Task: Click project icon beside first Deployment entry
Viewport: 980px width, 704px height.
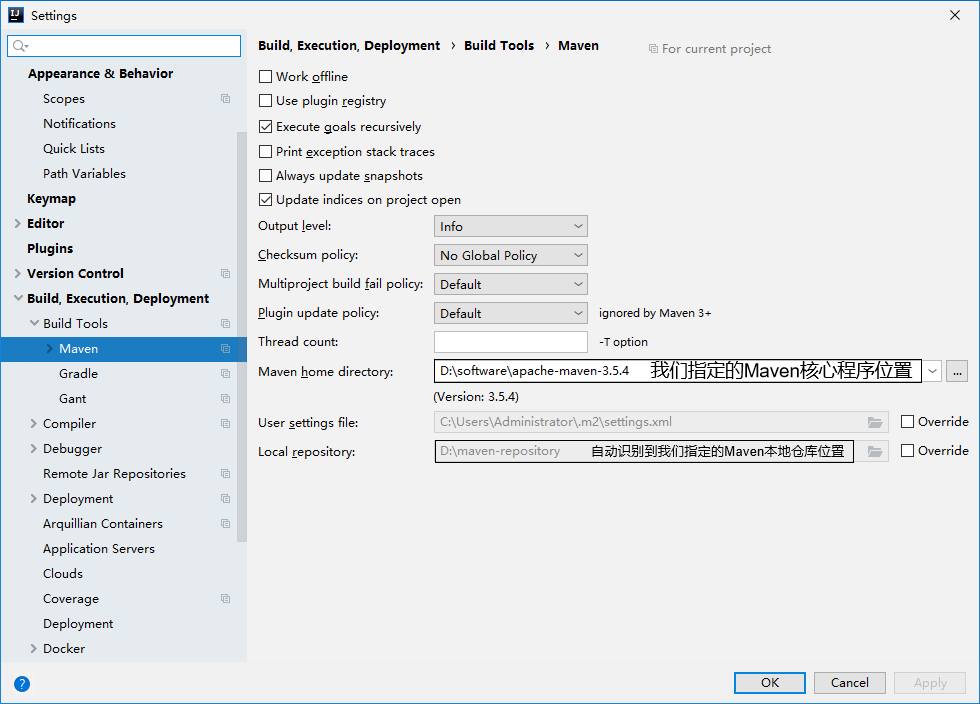Action: [x=226, y=499]
